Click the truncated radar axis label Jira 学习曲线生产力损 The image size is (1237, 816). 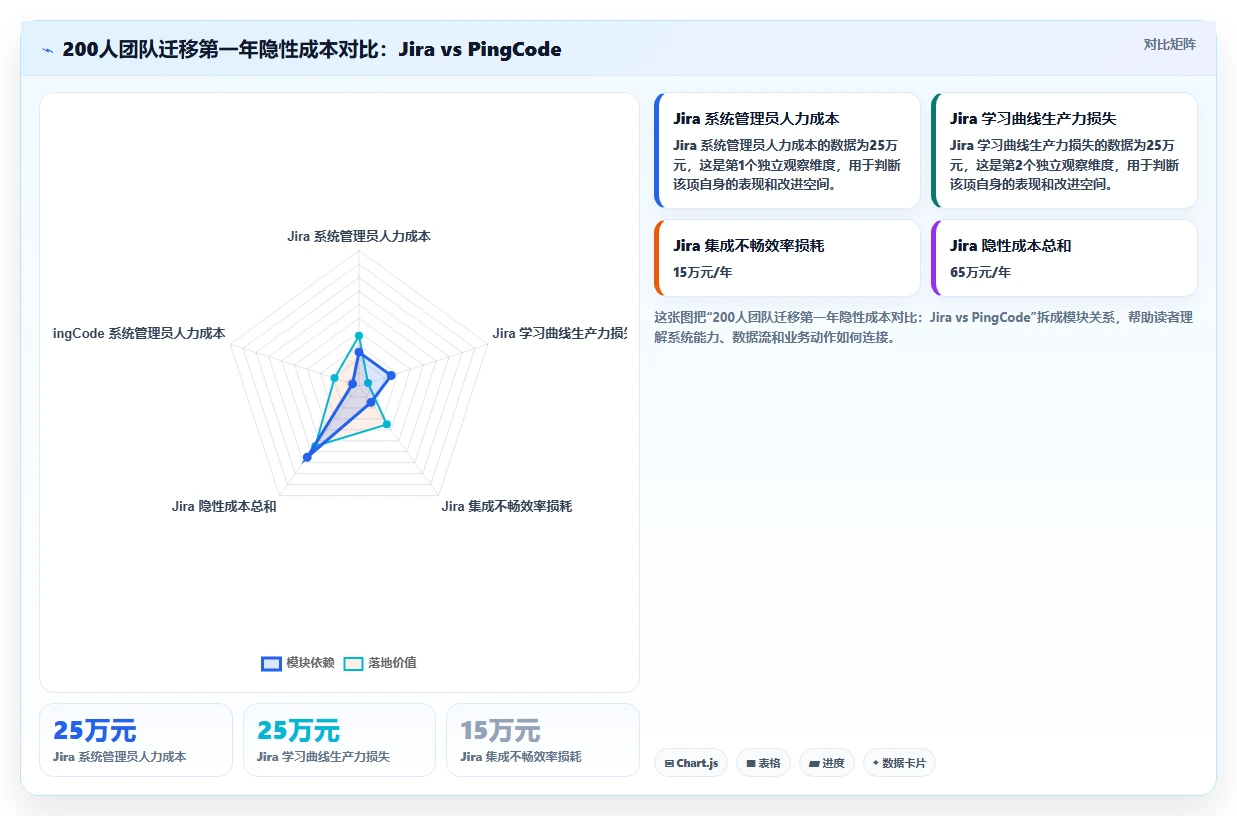[x=559, y=333]
